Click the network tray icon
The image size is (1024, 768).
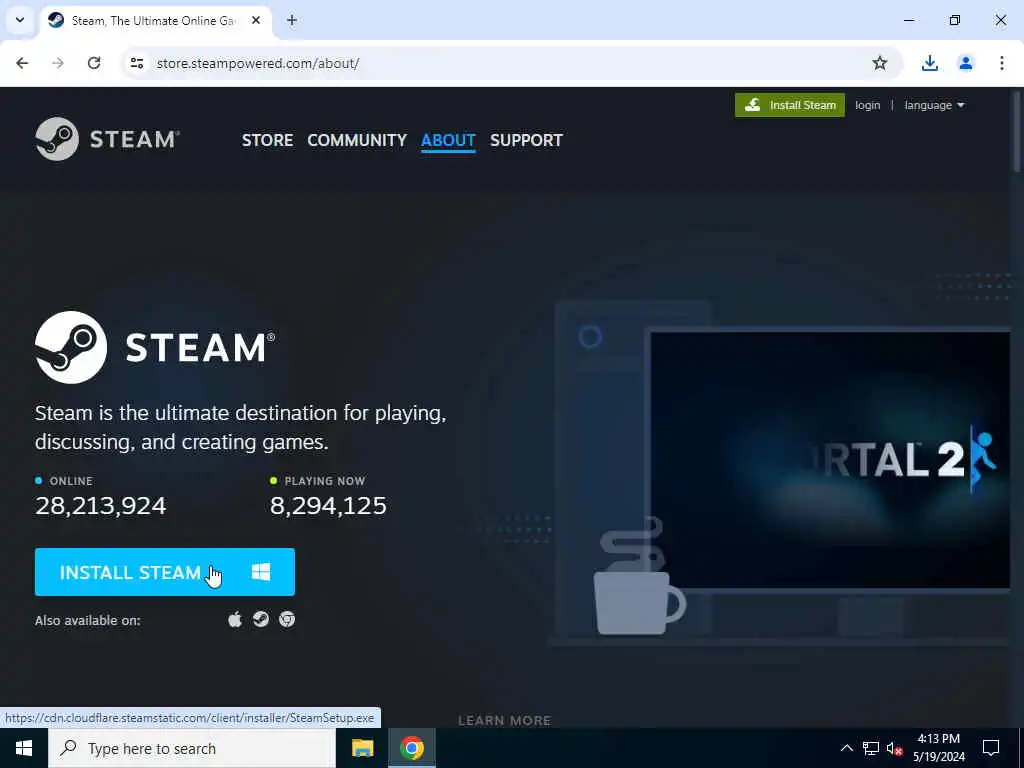871,748
